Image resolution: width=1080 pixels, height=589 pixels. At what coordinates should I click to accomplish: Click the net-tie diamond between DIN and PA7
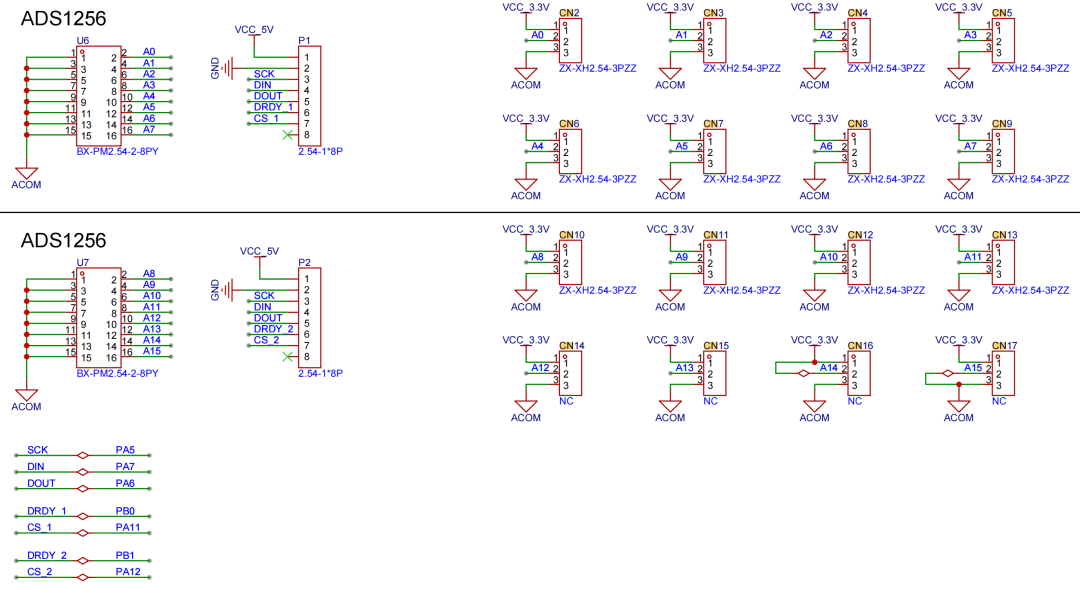(83, 472)
